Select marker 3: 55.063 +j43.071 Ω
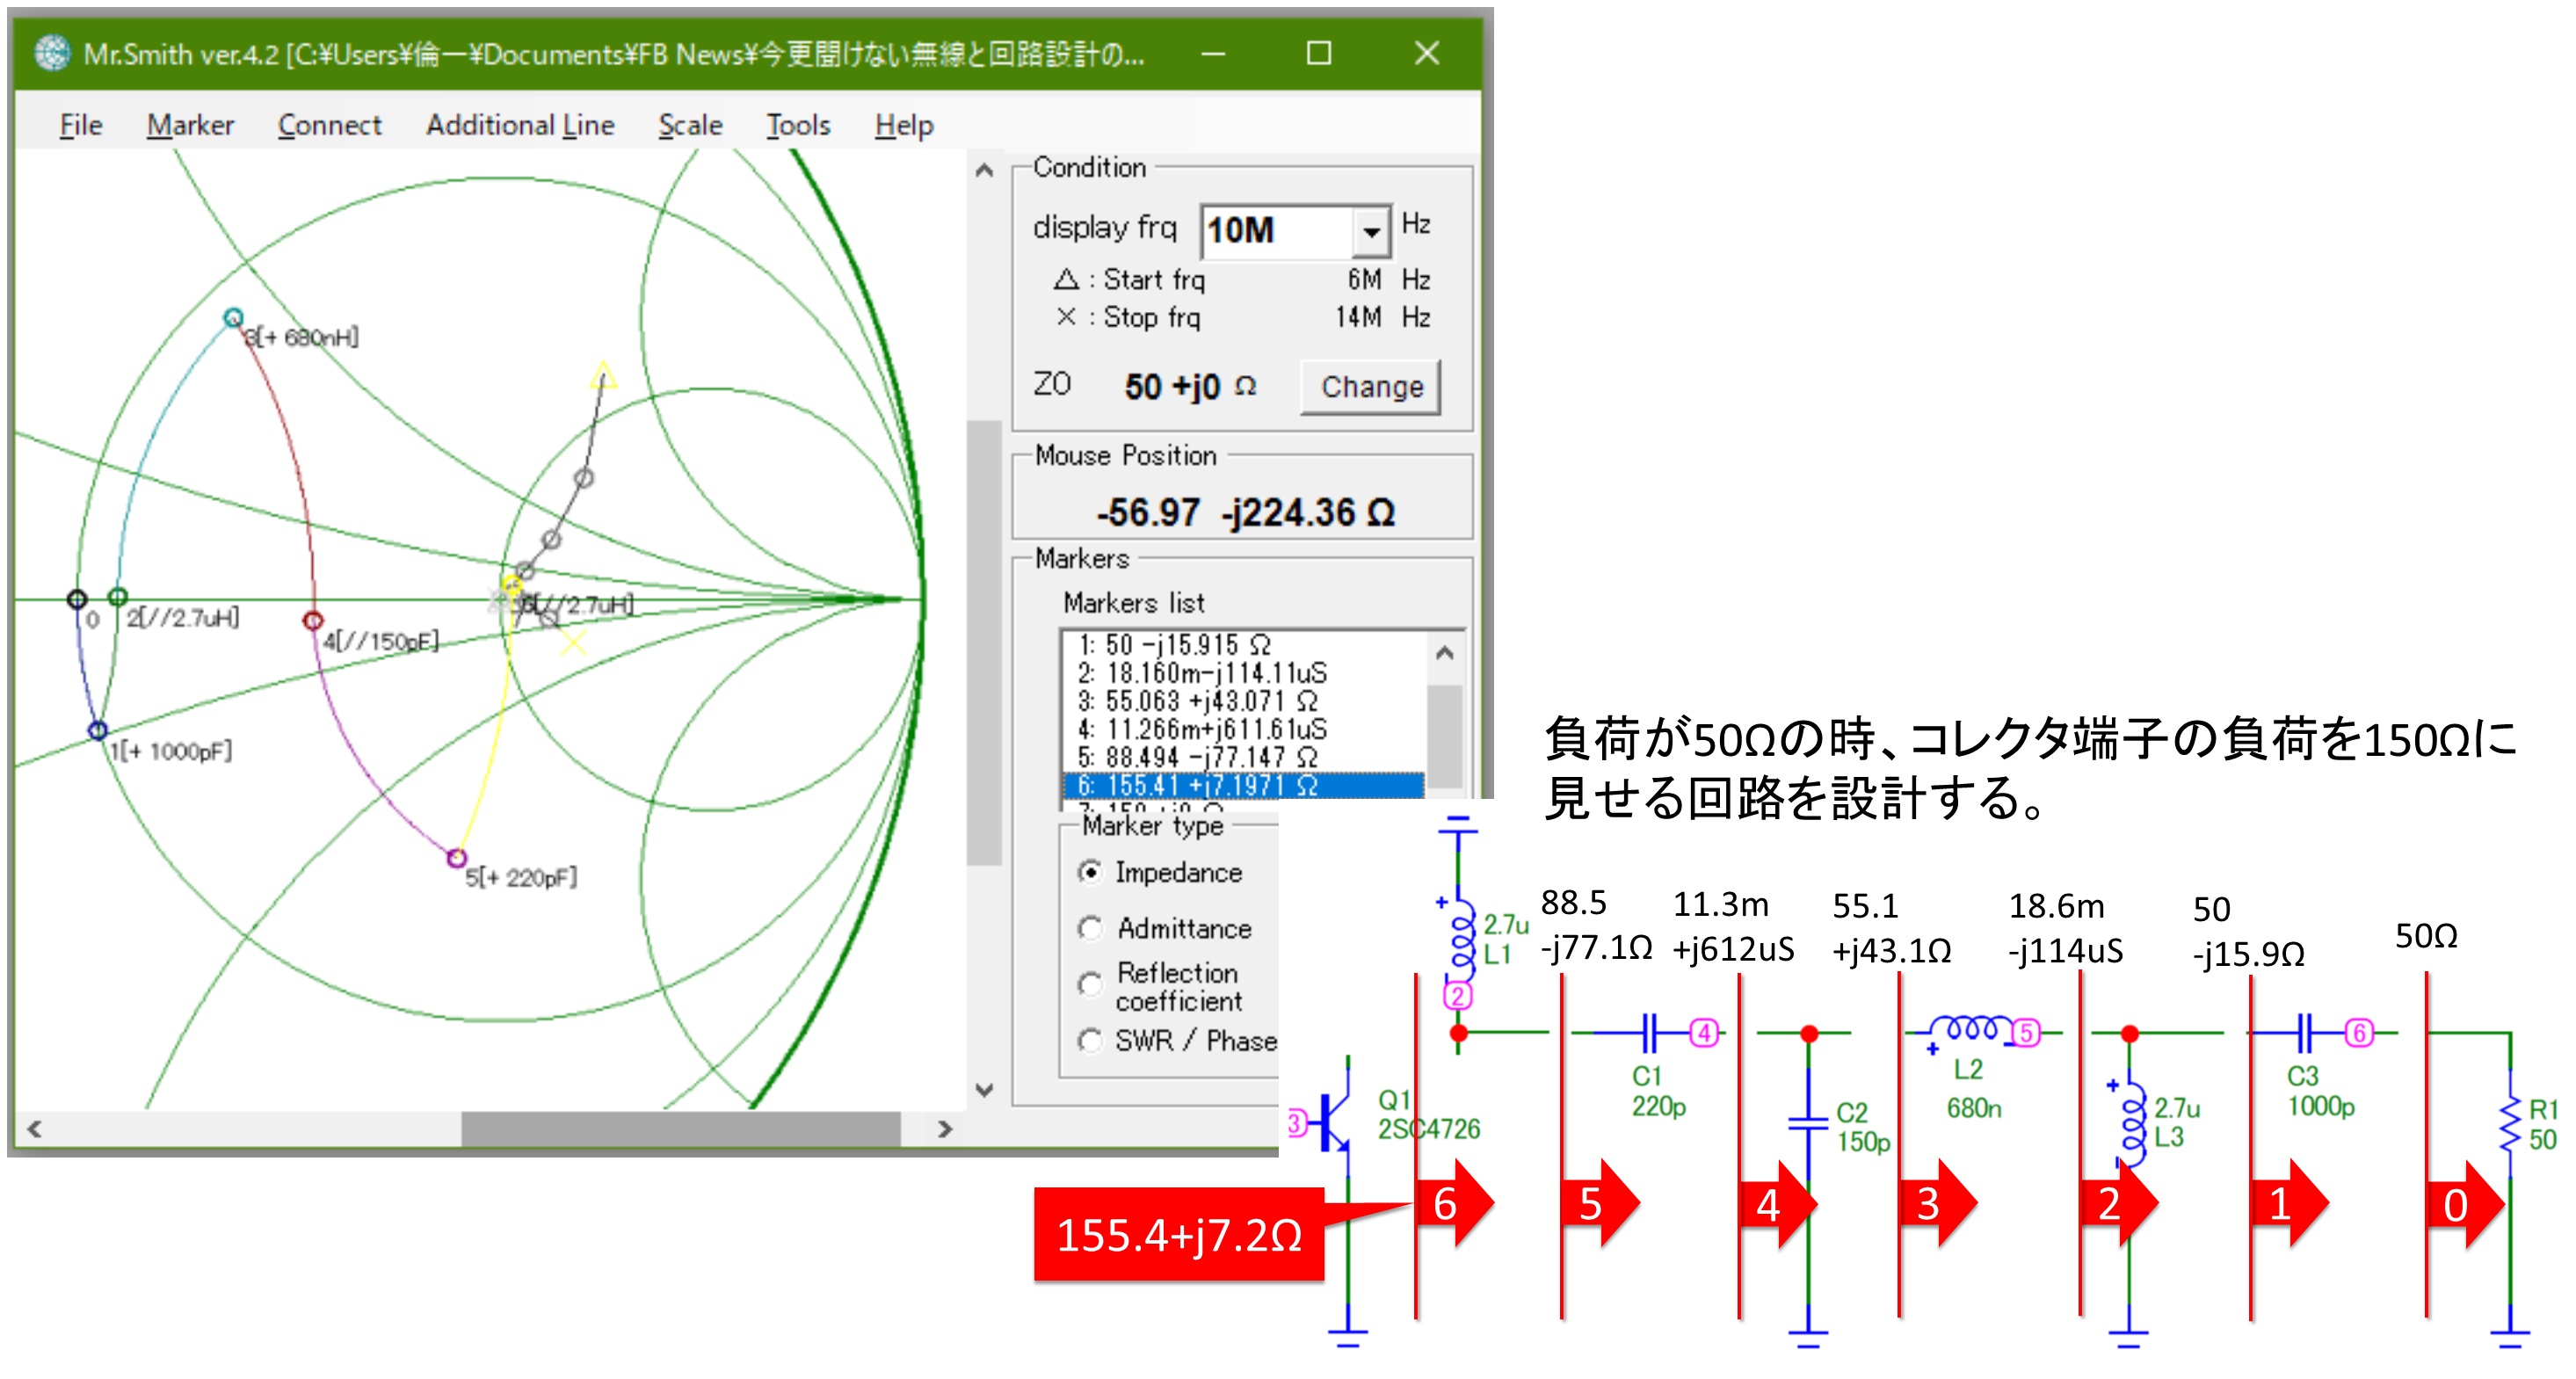This screenshot has height=1379, width=2576. tap(1244, 701)
